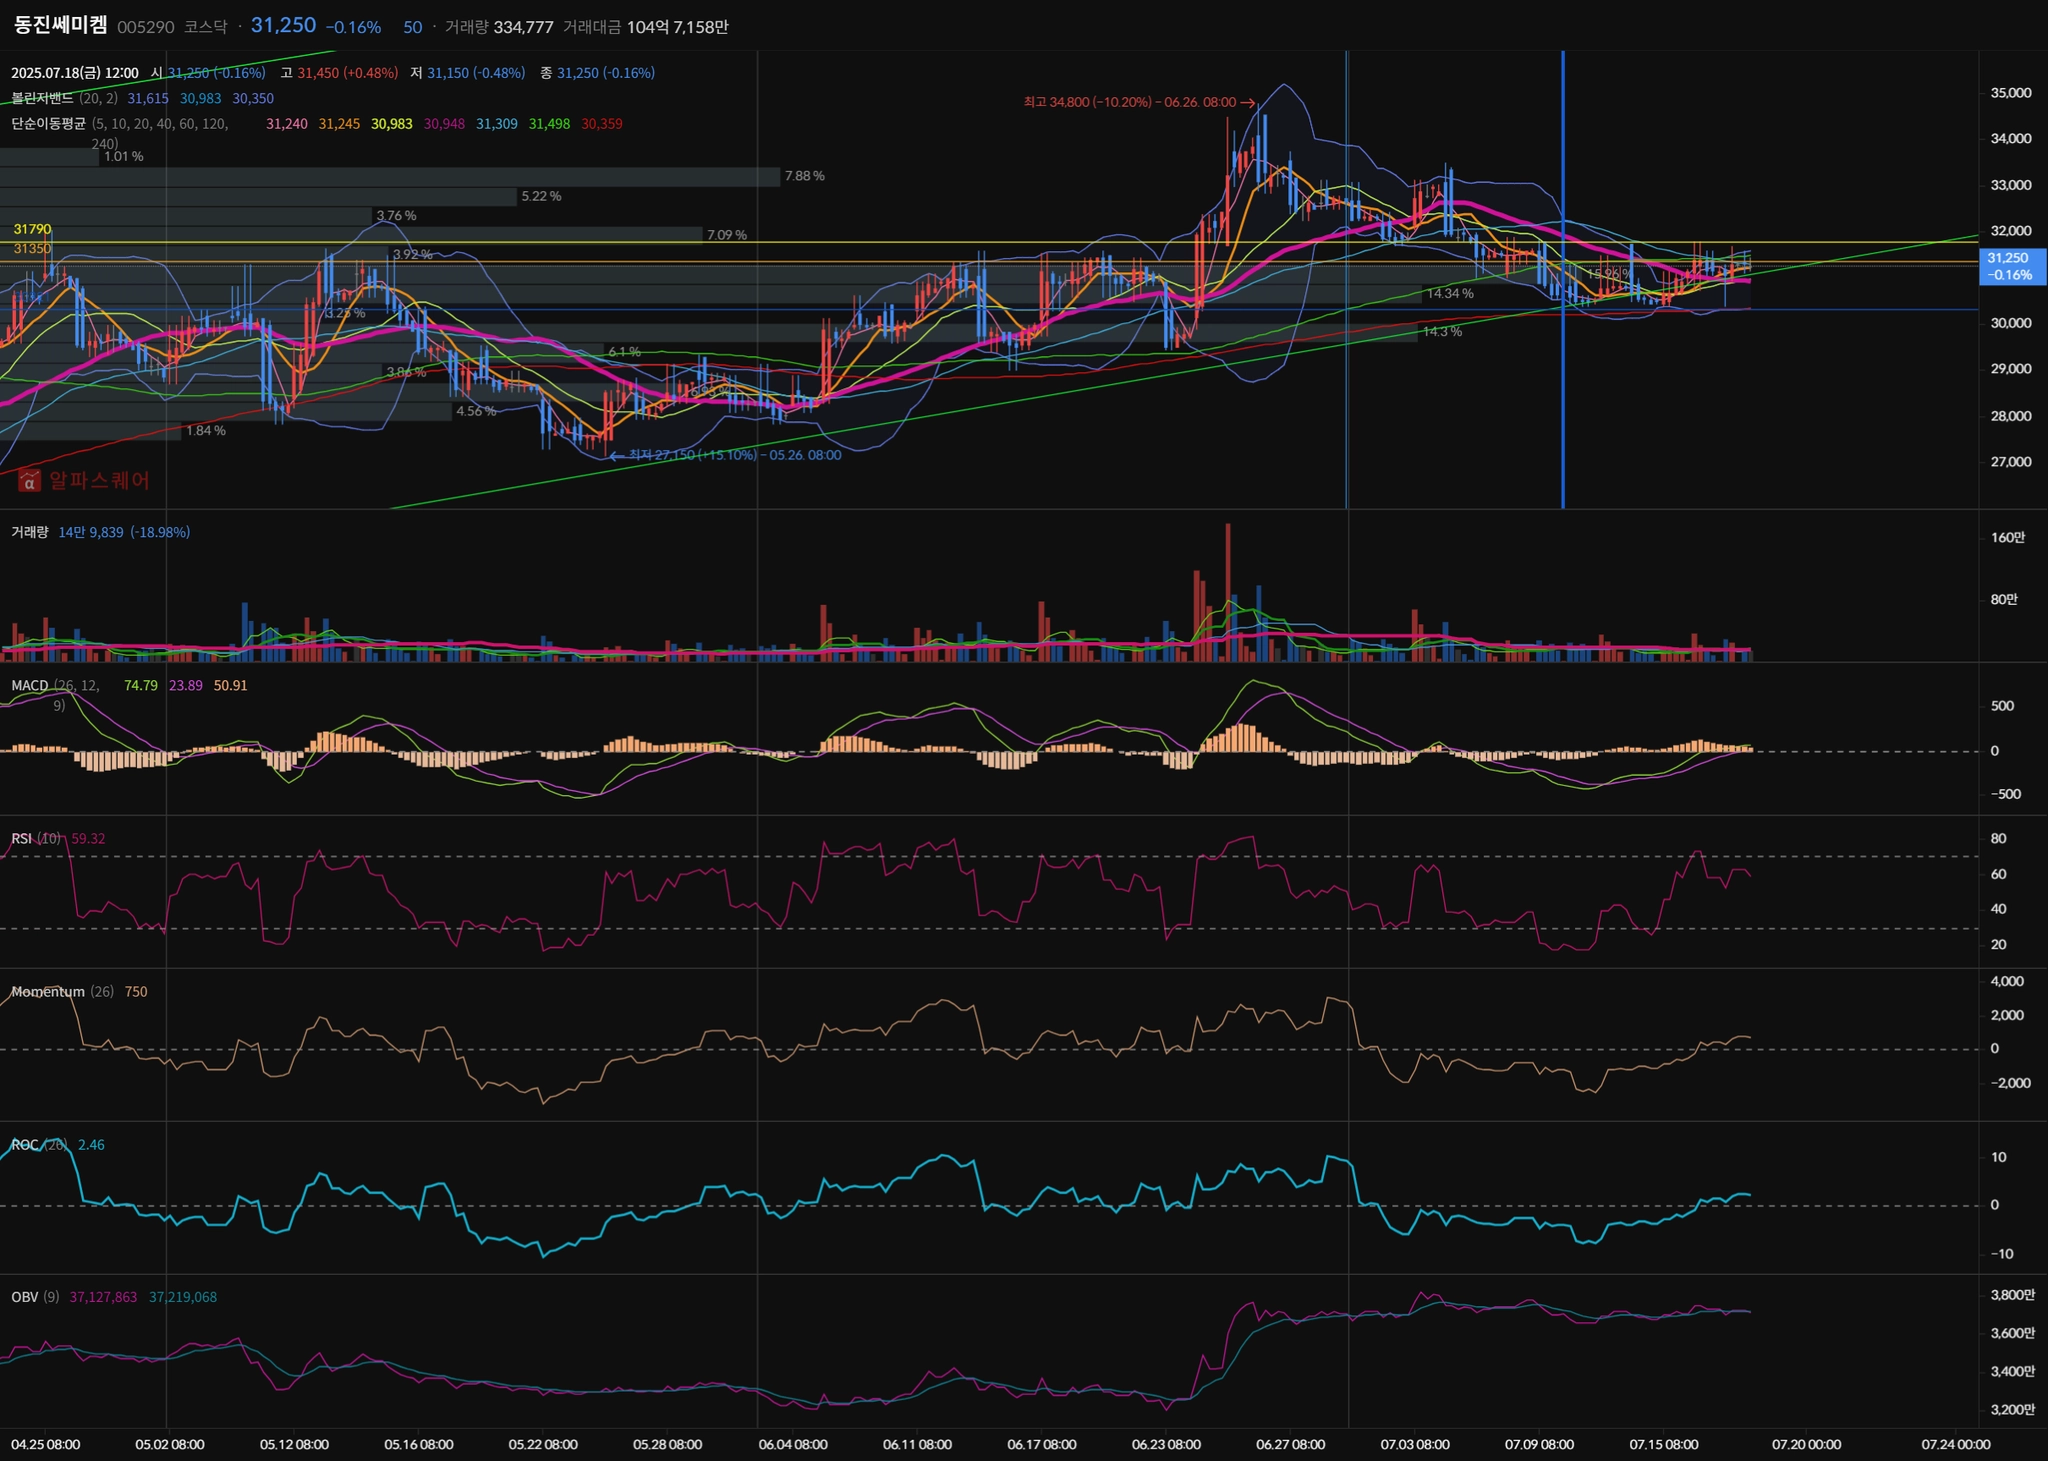Image resolution: width=2048 pixels, height=1461 pixels.
Task: Select the 볼린저밴드 indicator label
Action: click(42, 98)
